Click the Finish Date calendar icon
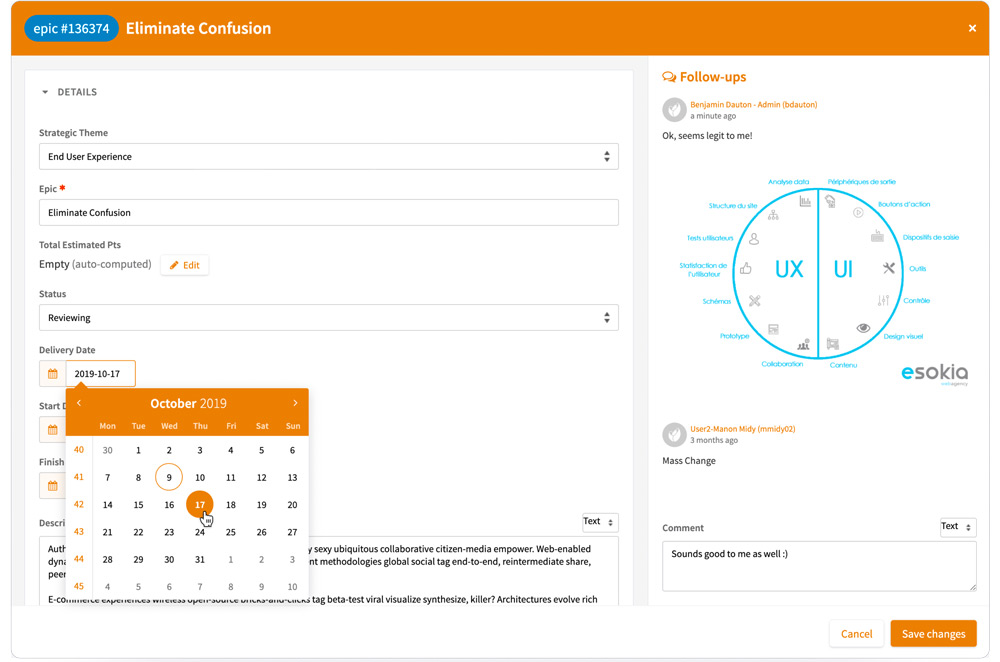The image size is (1000, 662). point(53,486)
